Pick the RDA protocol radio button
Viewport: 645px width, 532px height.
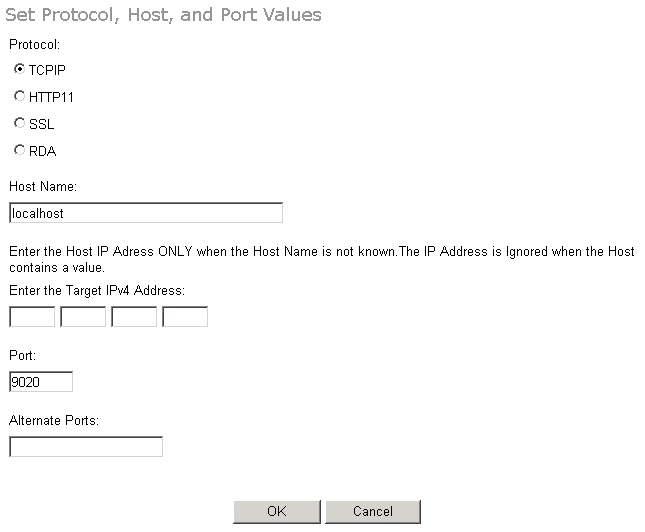point(19,151)
